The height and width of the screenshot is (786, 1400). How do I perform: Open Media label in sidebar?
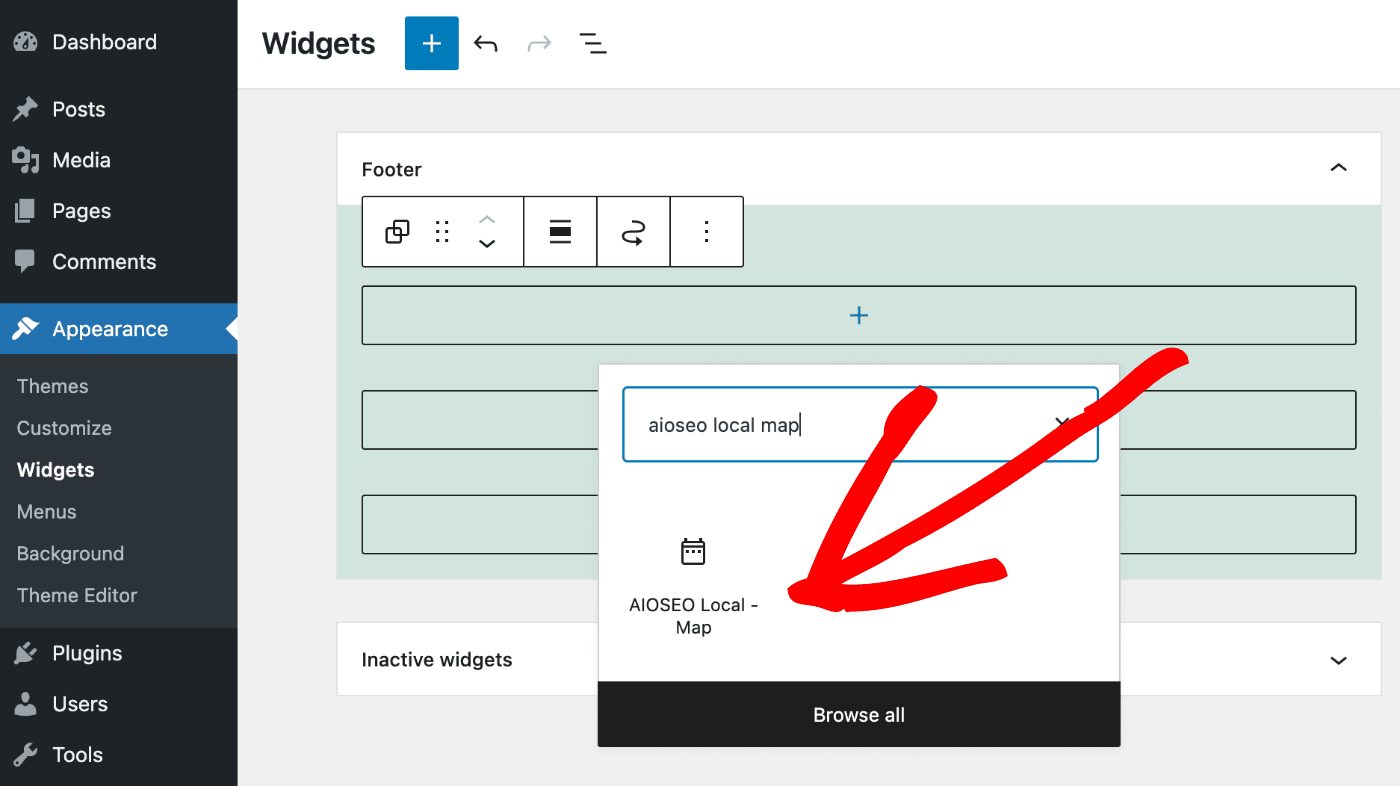click(x=82, y=160)
